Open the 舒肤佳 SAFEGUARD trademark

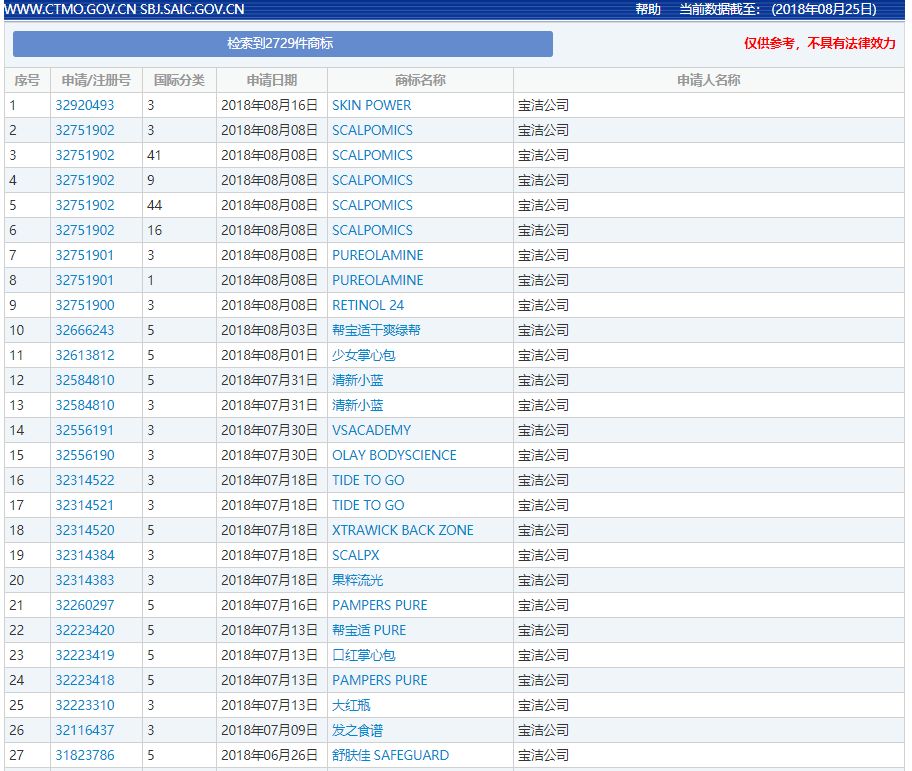[390, 755]
